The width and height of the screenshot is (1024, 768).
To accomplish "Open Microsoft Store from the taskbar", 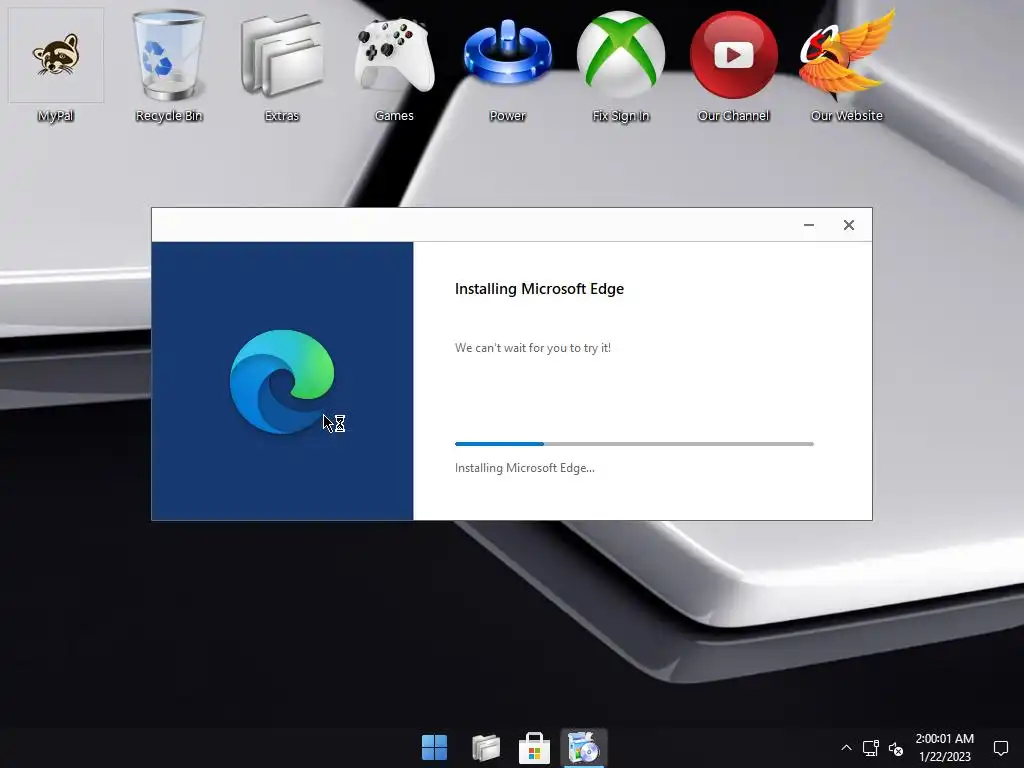I will click(x=534, y=748).
